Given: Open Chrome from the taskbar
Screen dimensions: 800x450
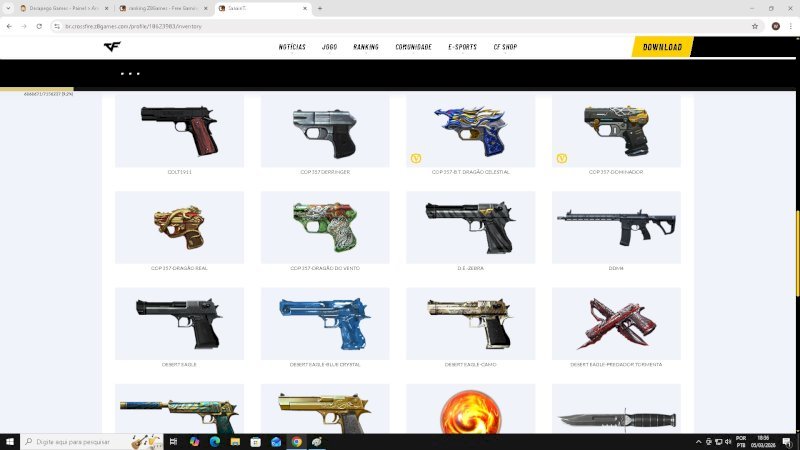Looking at the screenshot, I should (x=296, y=442).
